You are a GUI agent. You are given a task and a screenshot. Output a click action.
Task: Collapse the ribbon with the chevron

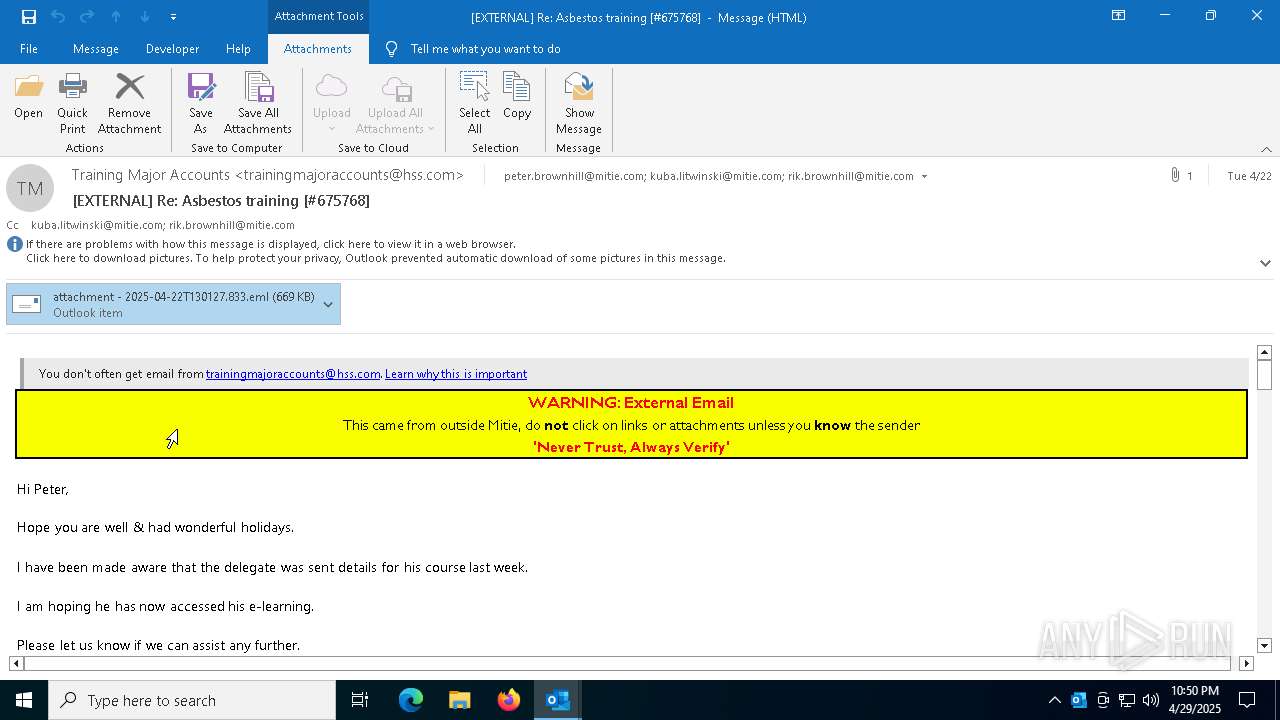[x=1266, y=149]
